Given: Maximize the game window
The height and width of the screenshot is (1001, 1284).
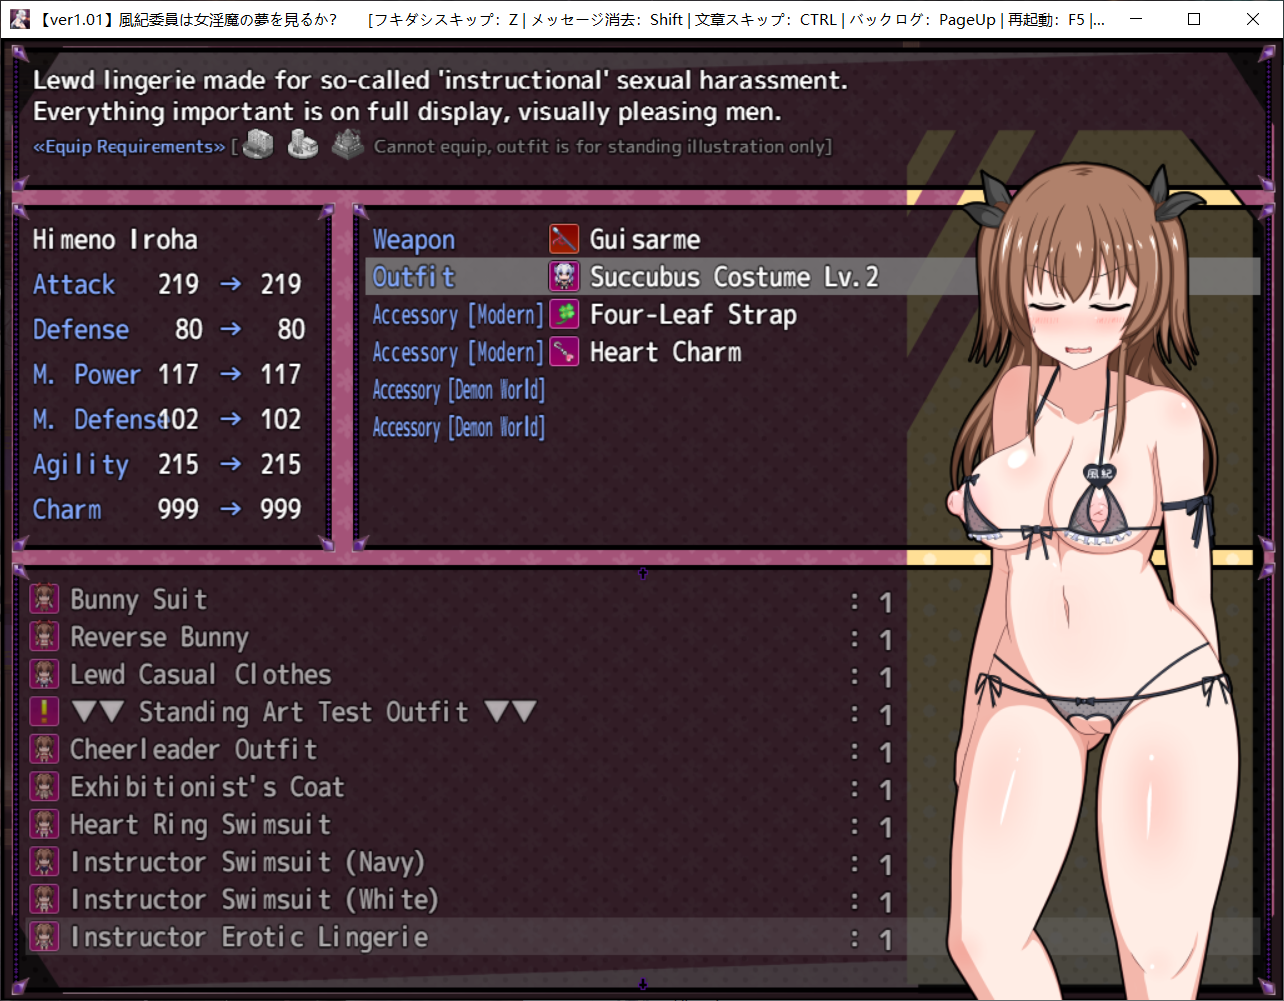Looking at the screenshot, I should pos(1194,19).
